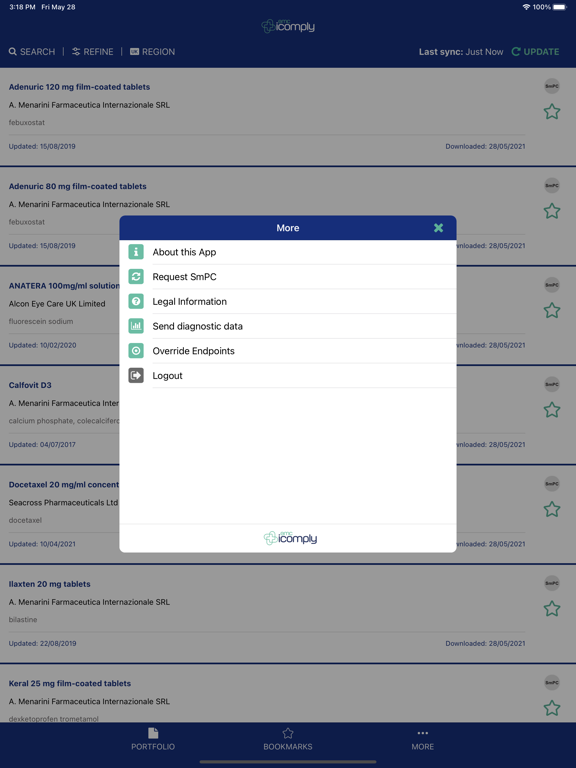
Task: Star the Ilaxten 20 mg tablets entry
Action: coord(552,609)
